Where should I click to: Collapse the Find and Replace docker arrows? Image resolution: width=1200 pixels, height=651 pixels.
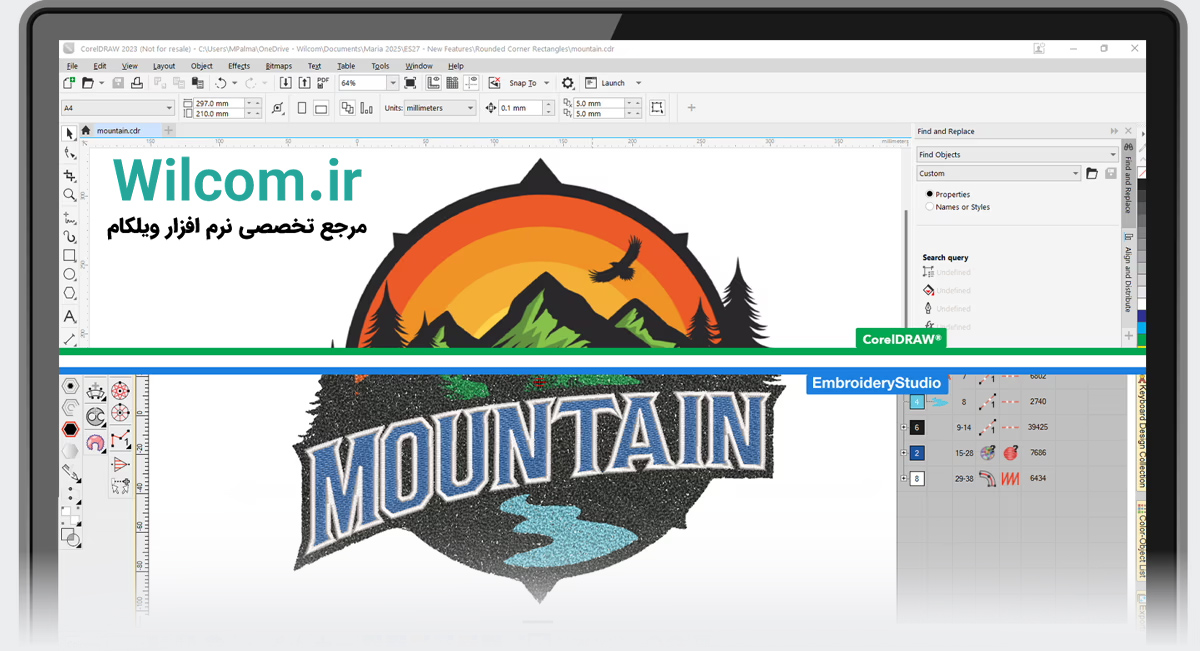tap(1114, 131)
